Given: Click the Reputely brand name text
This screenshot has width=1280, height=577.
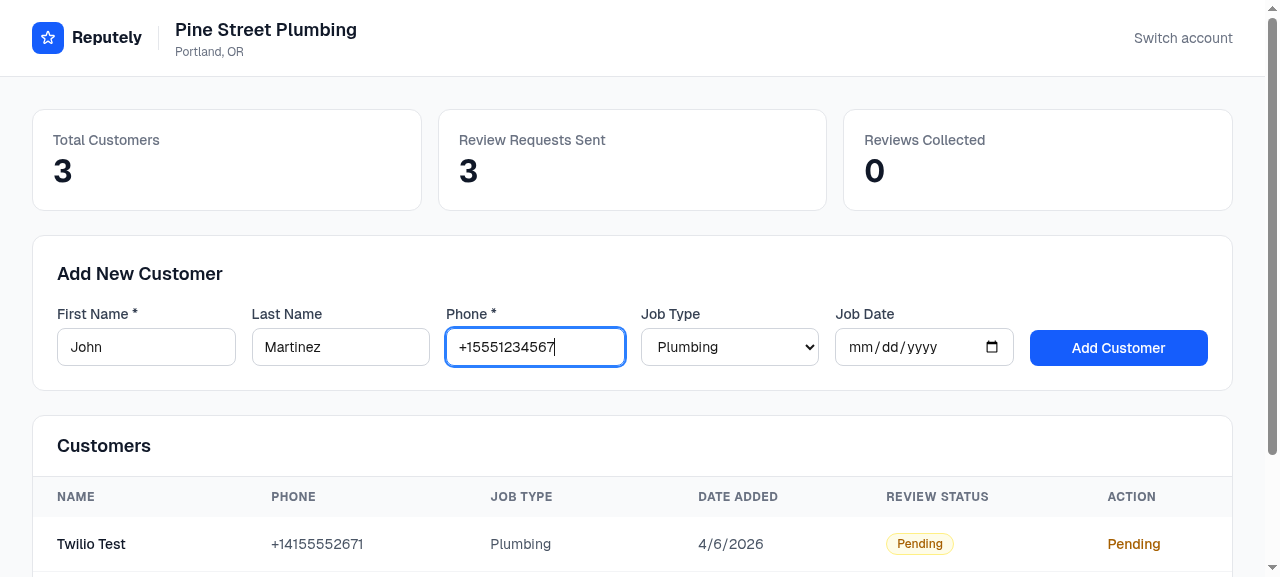Looking at the screenshot, I should tap(107, 38).
